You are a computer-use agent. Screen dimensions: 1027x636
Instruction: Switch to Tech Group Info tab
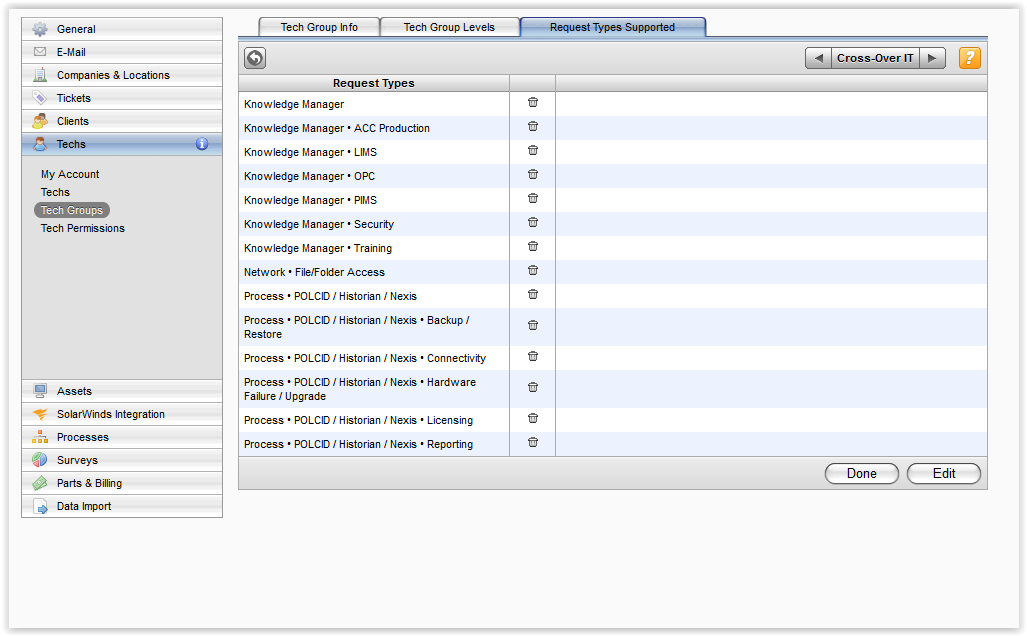point(319,28)
